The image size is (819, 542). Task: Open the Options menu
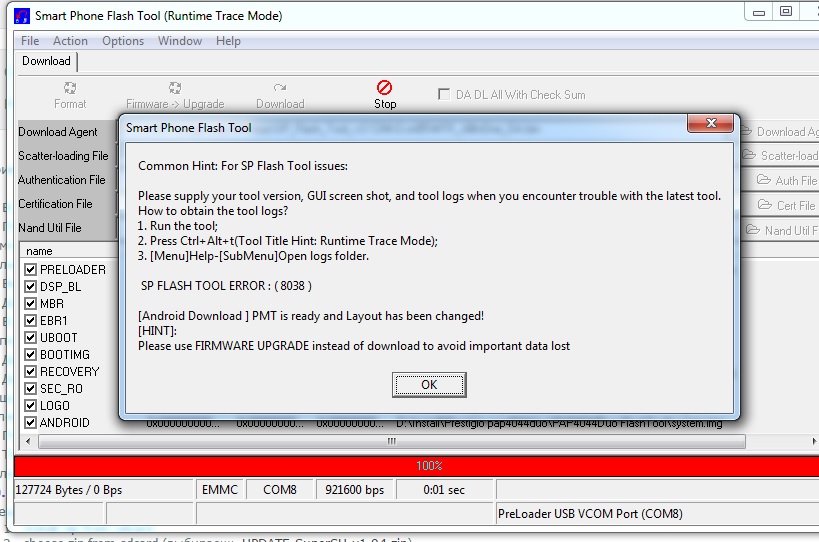pos(123,41)
